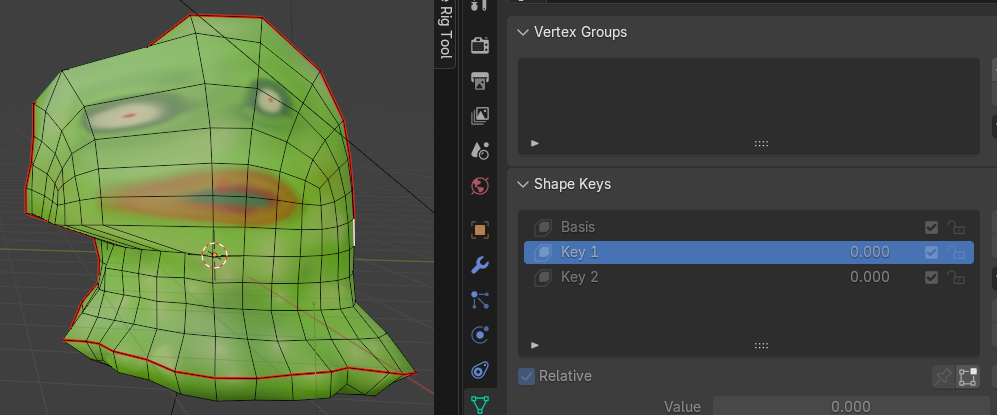The width and height of the screenshot is (997, 415).
Task: Open the View Layer properties tab
Action: 480,116
